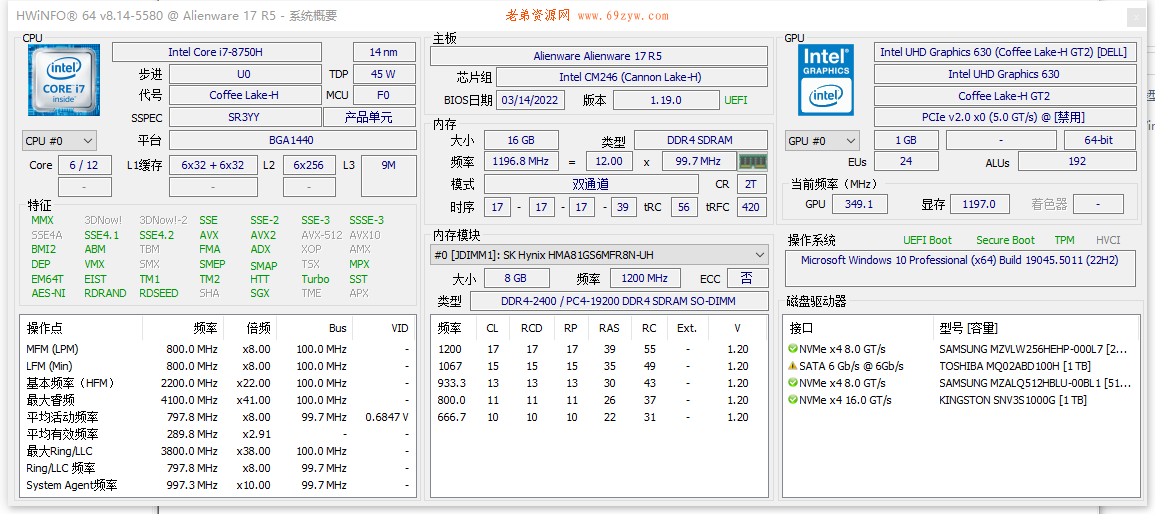
Task: Click the Secure Boot label
Action: 1005,240
